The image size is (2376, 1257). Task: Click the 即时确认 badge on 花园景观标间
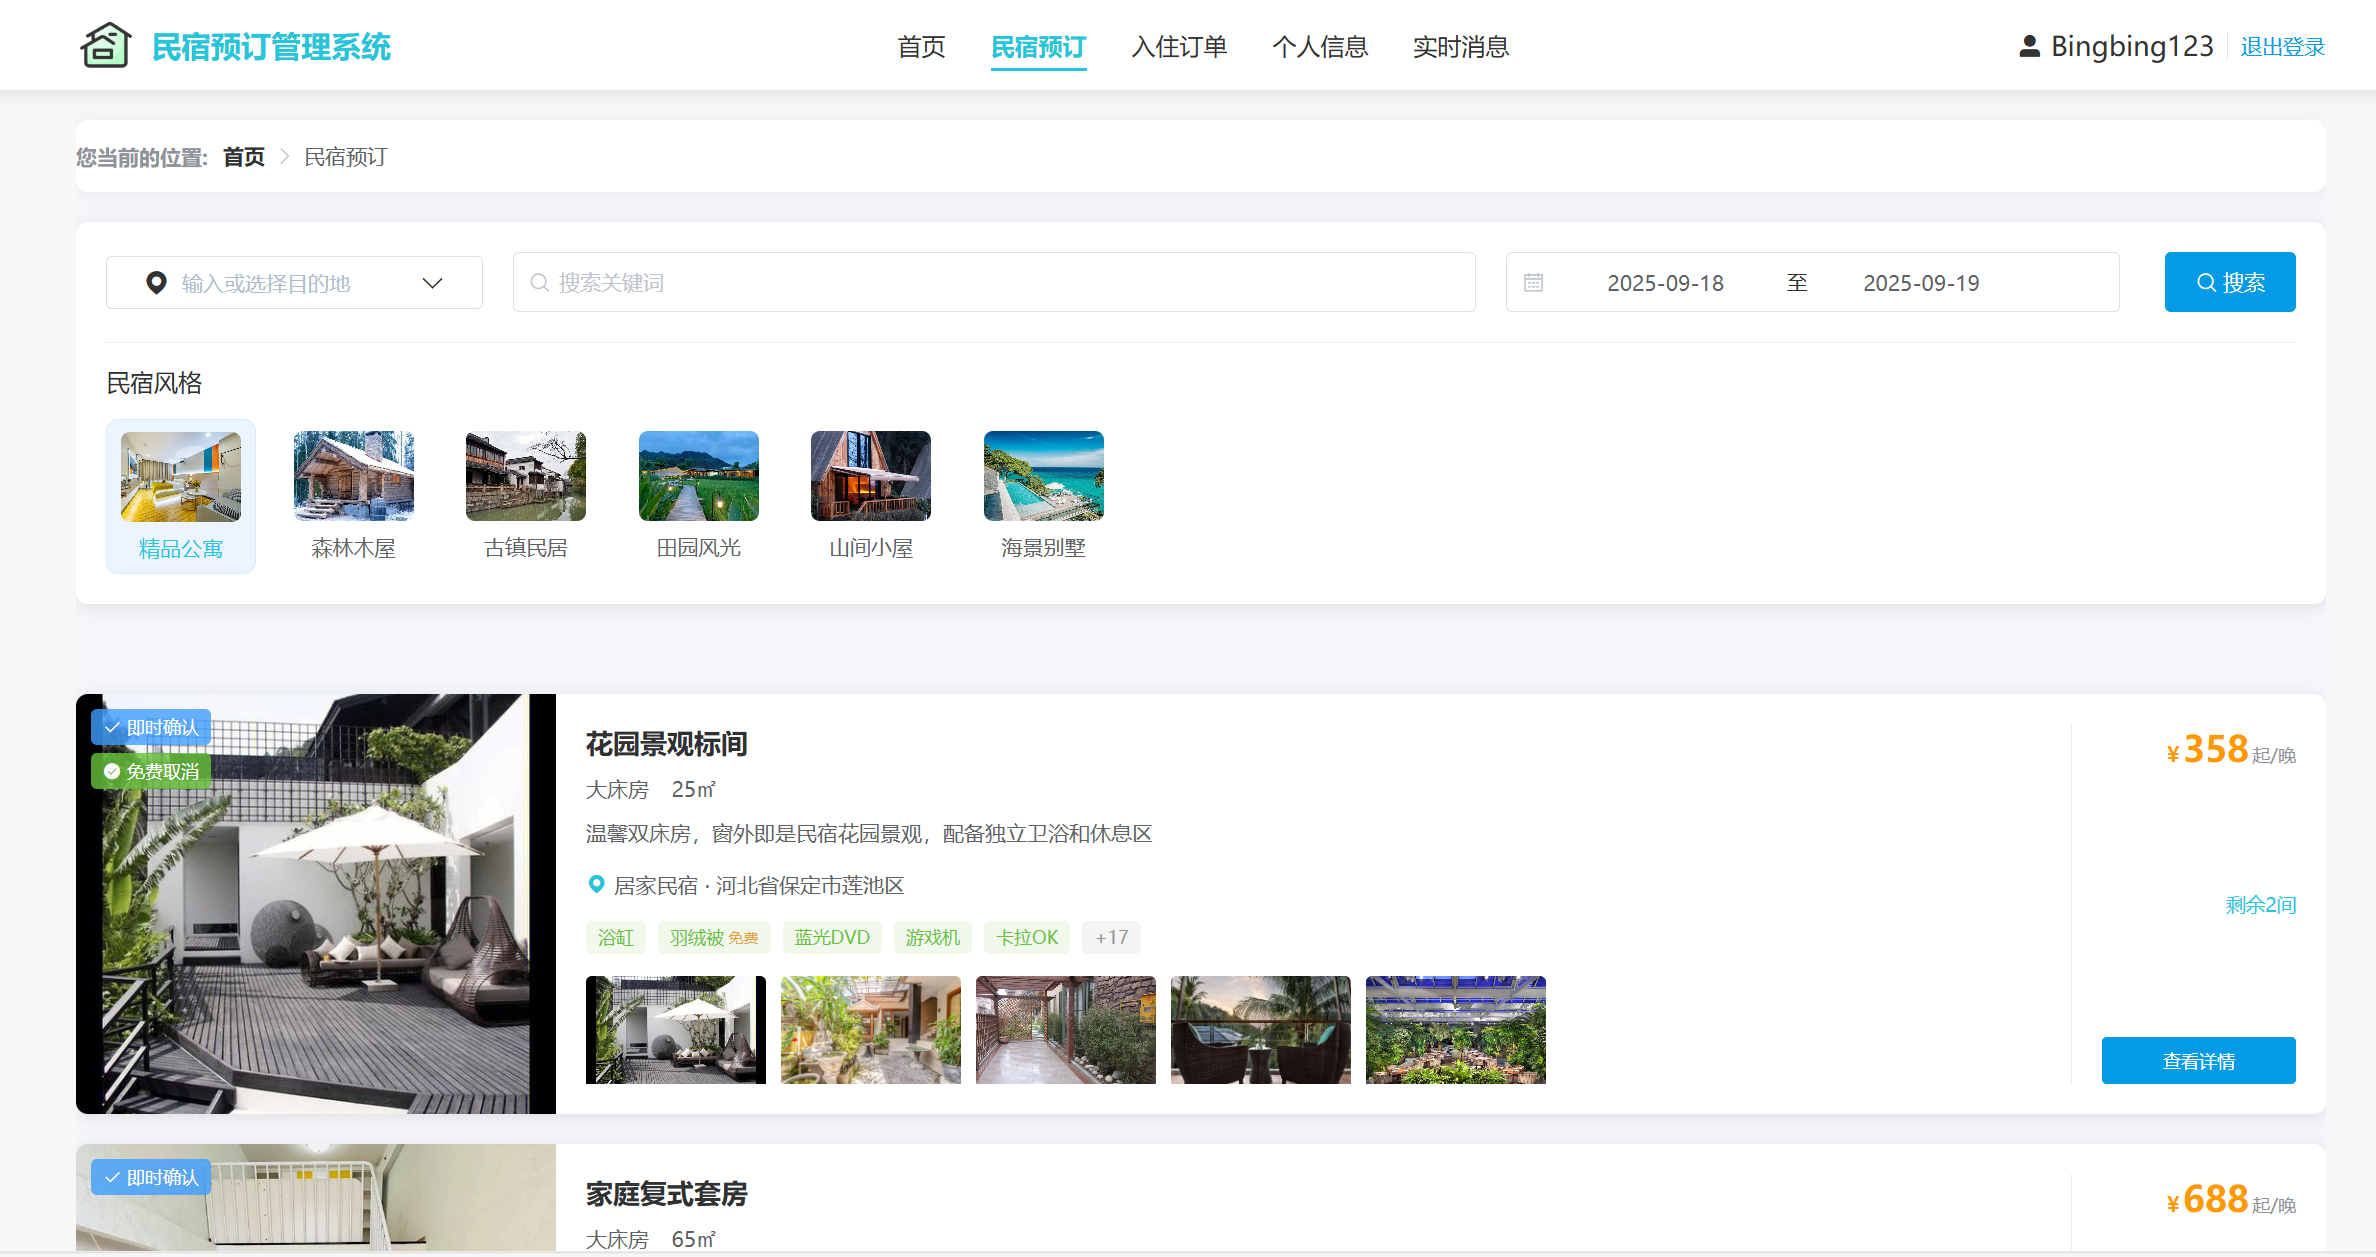coord(151,727)
